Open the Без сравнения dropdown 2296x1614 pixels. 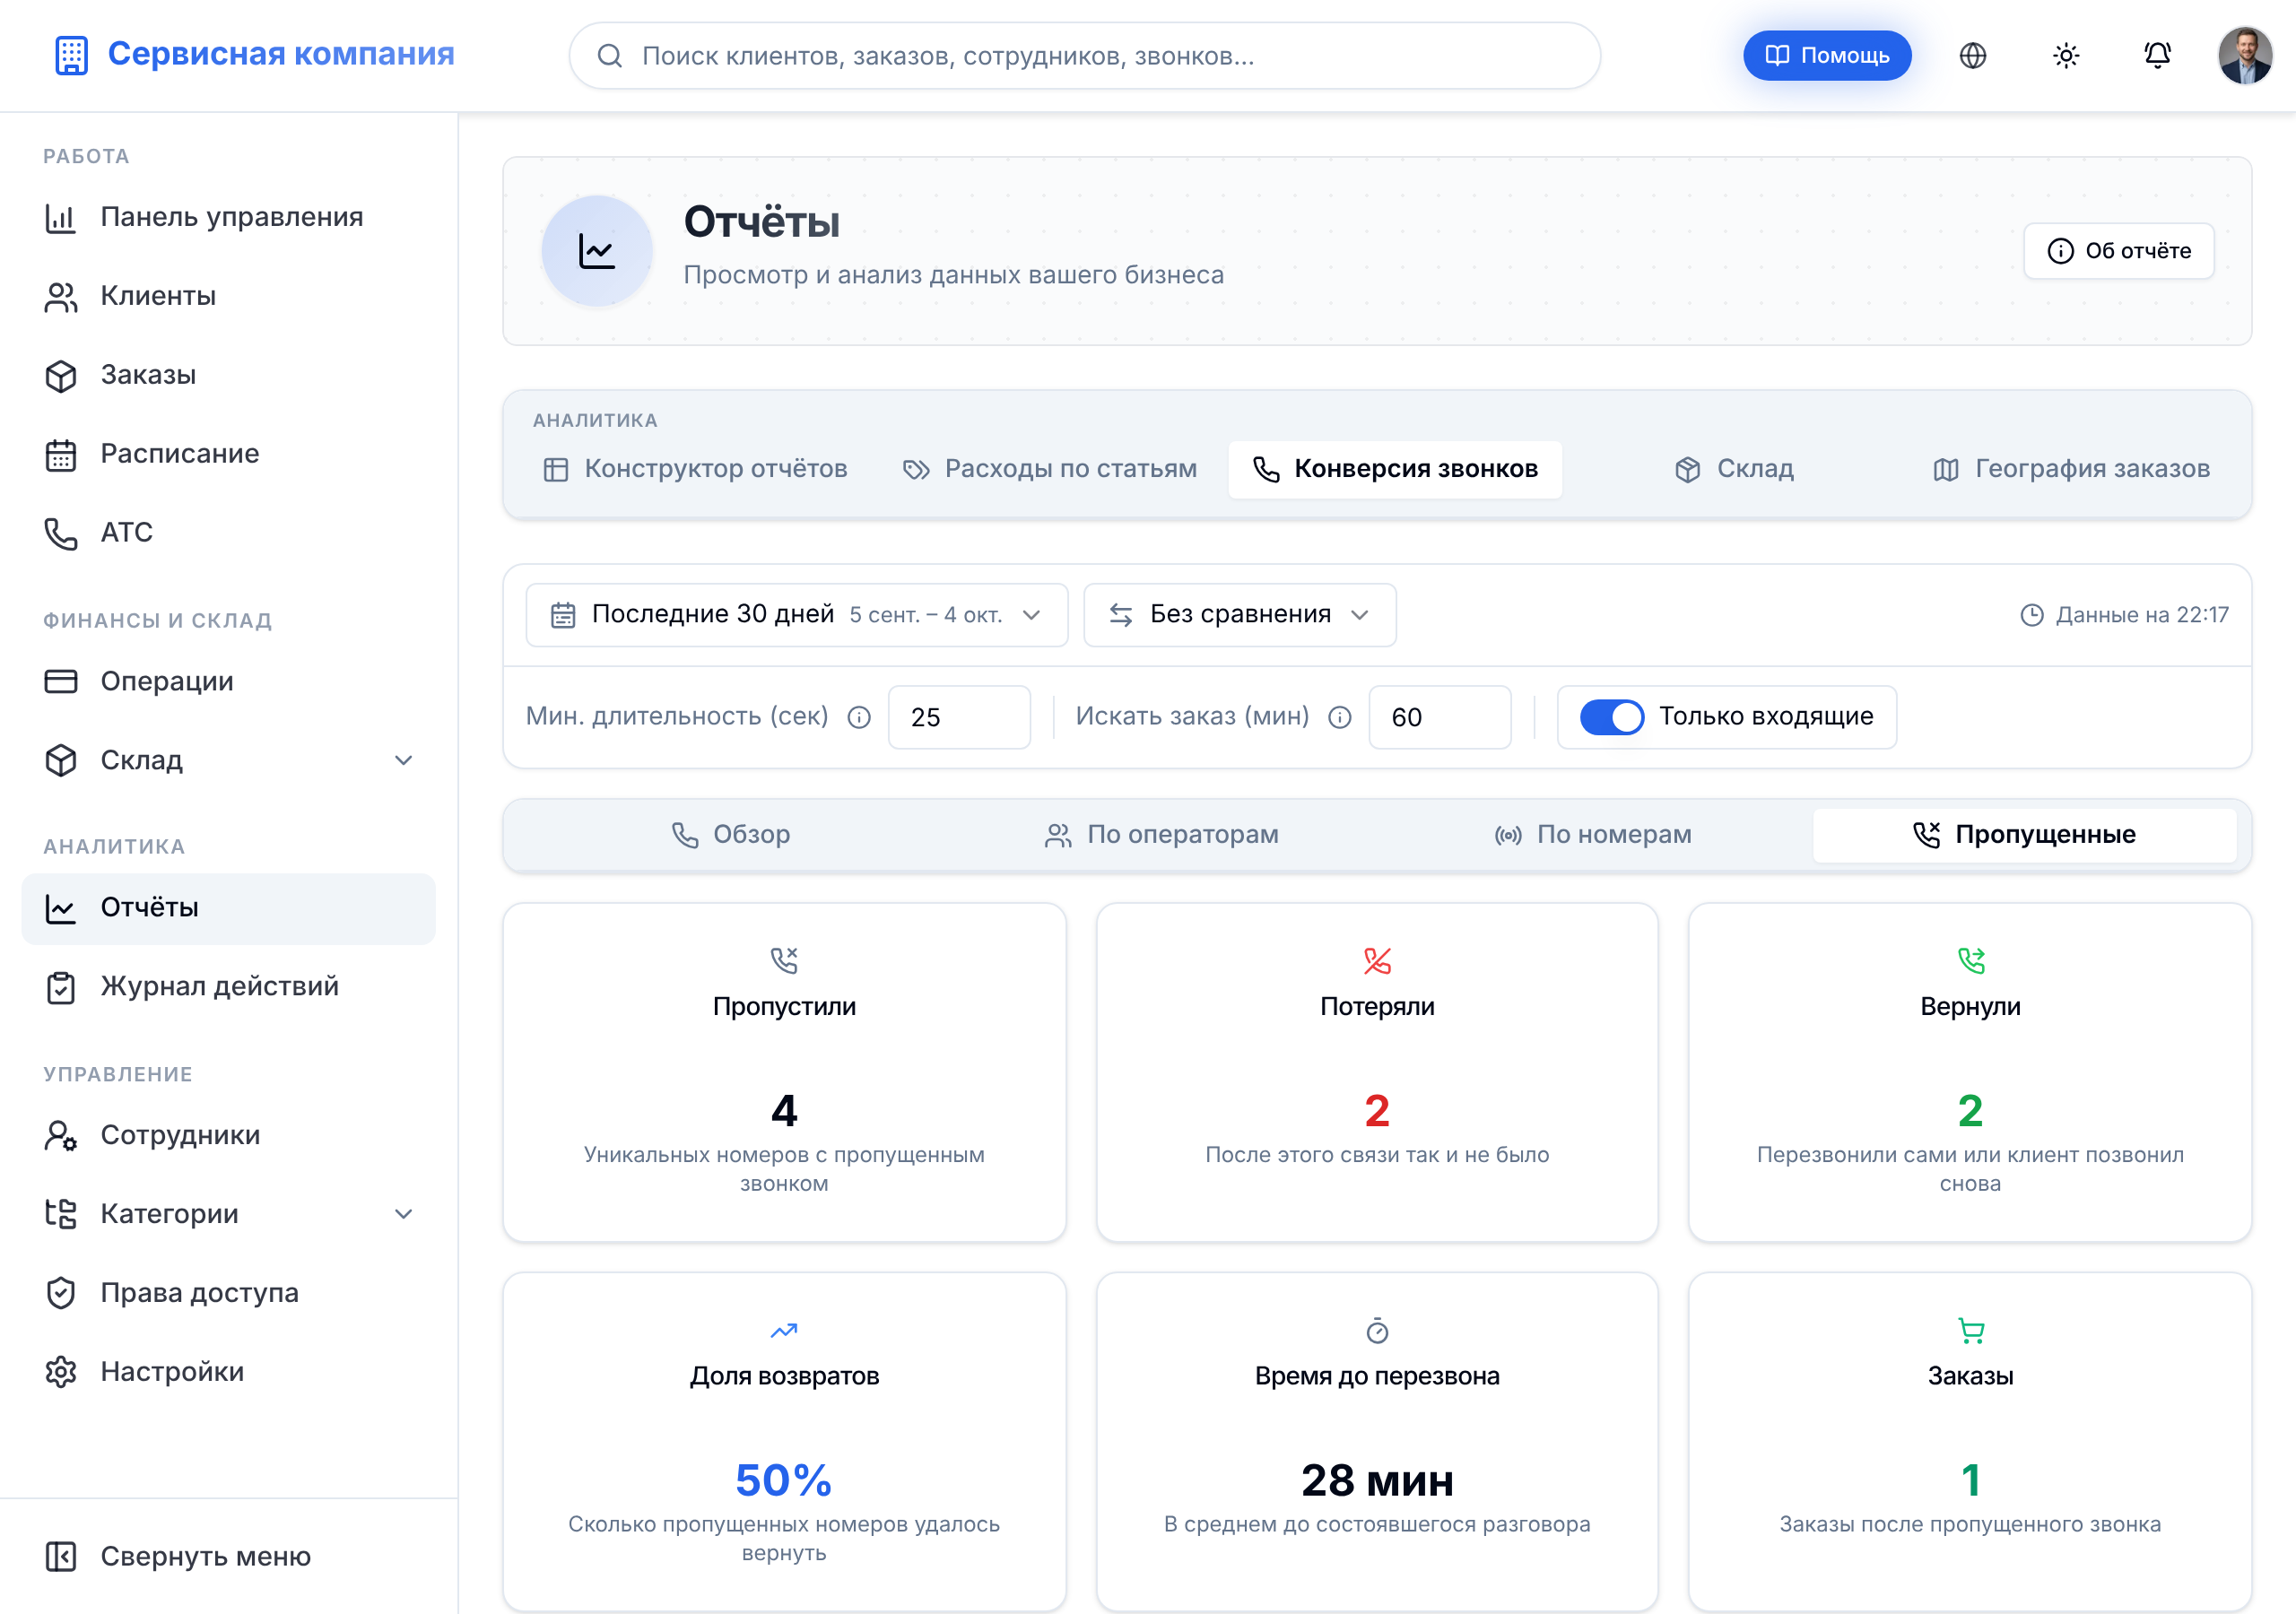coord(1239,615)
